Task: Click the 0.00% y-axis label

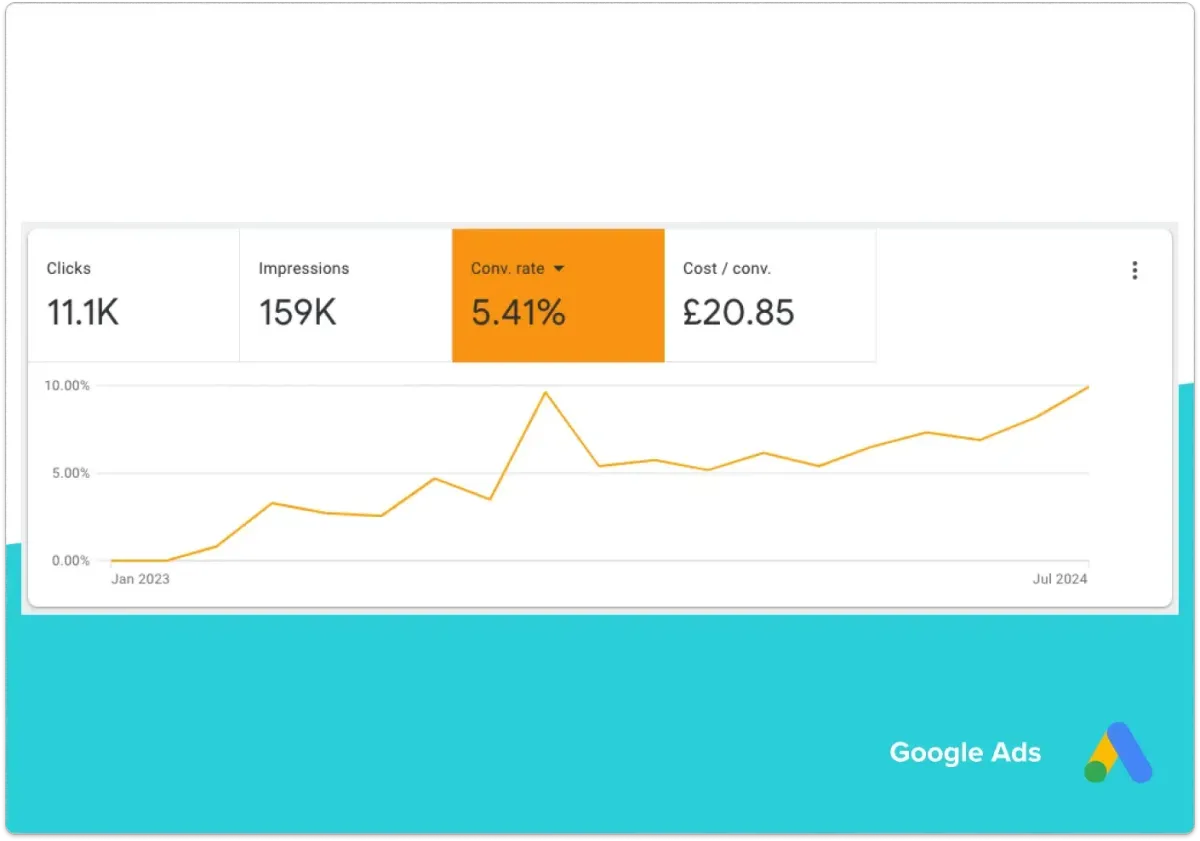Action: 70,561
